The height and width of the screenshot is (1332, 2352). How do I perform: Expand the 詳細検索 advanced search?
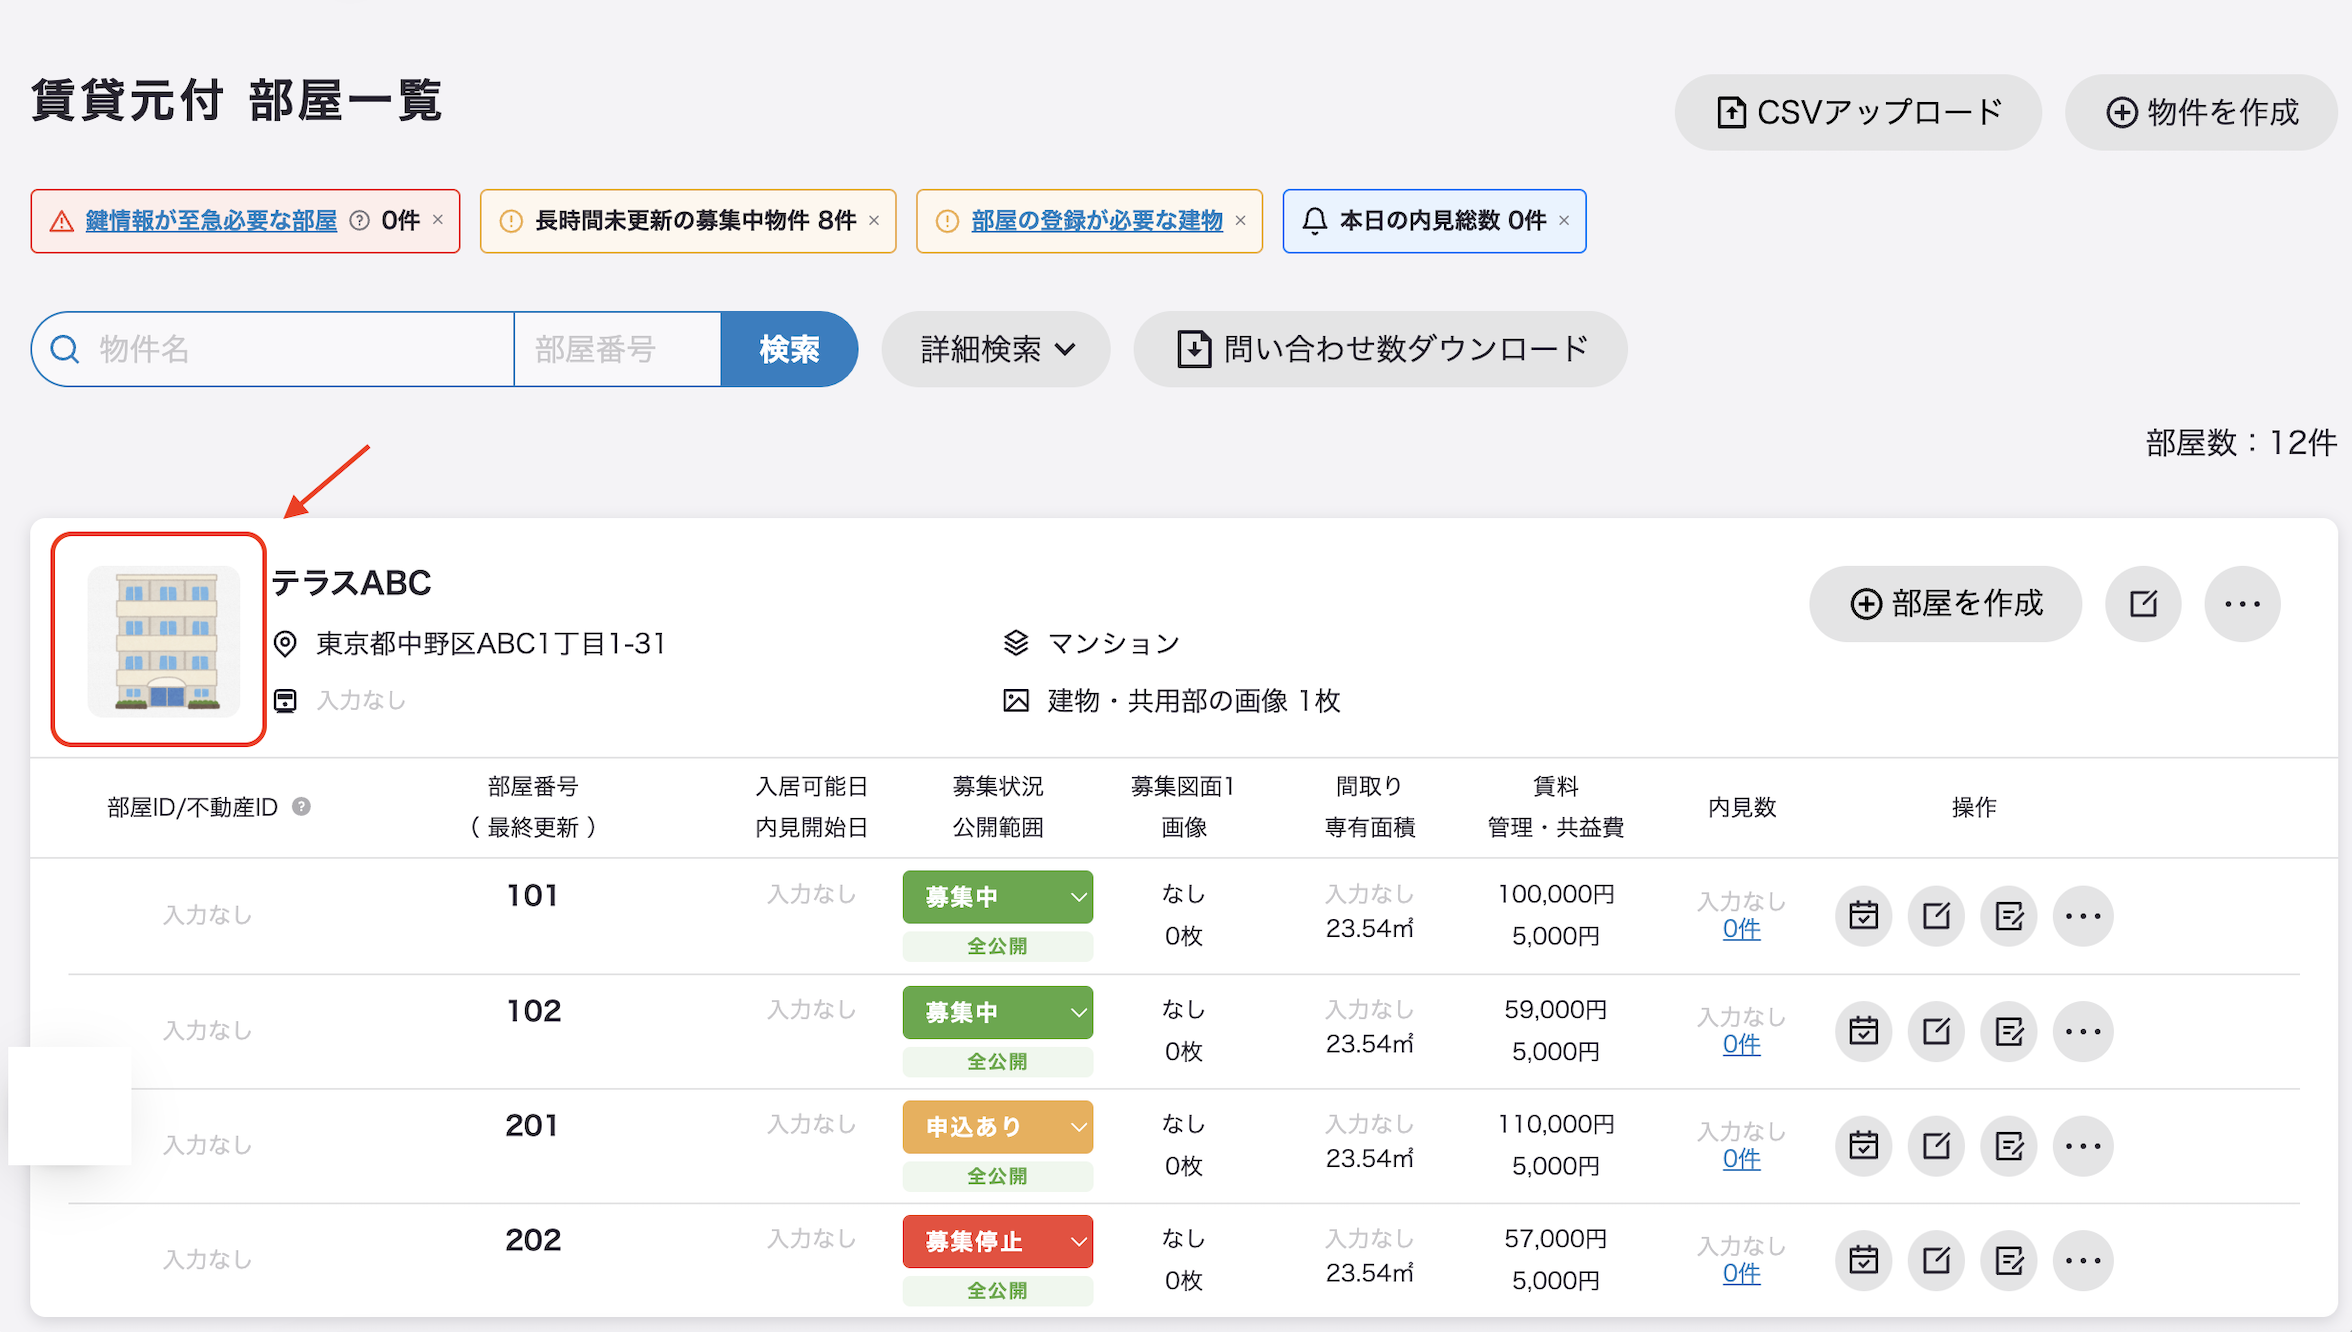(996, 349)
